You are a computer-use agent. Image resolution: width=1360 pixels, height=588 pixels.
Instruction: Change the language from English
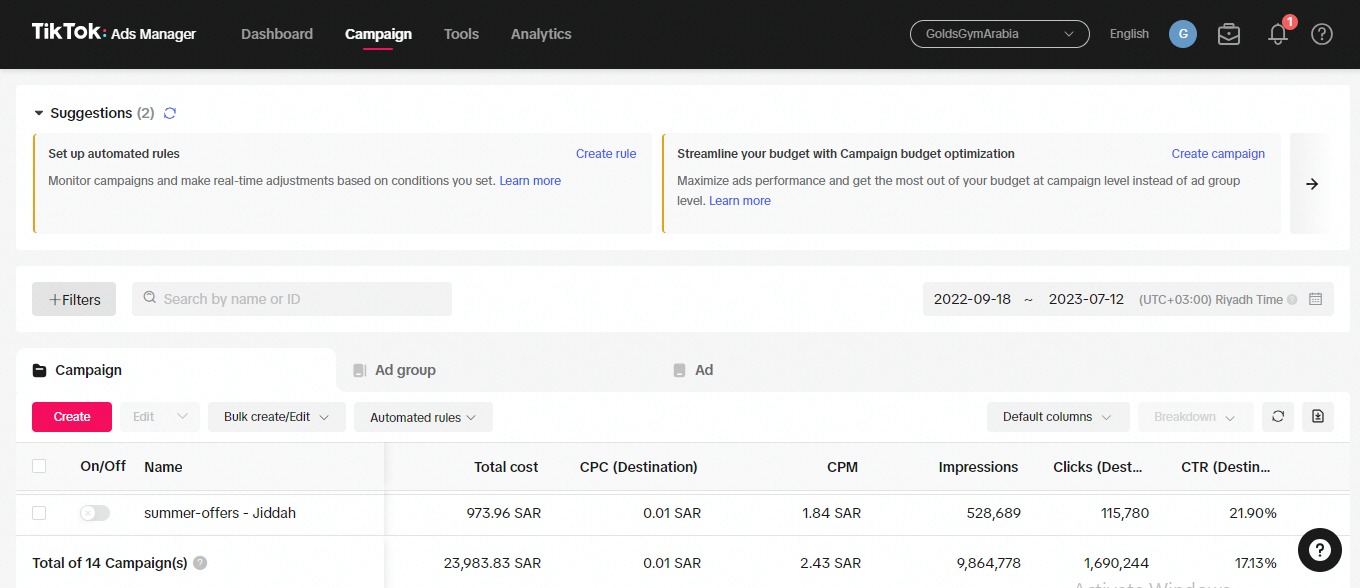point(1129,34)
